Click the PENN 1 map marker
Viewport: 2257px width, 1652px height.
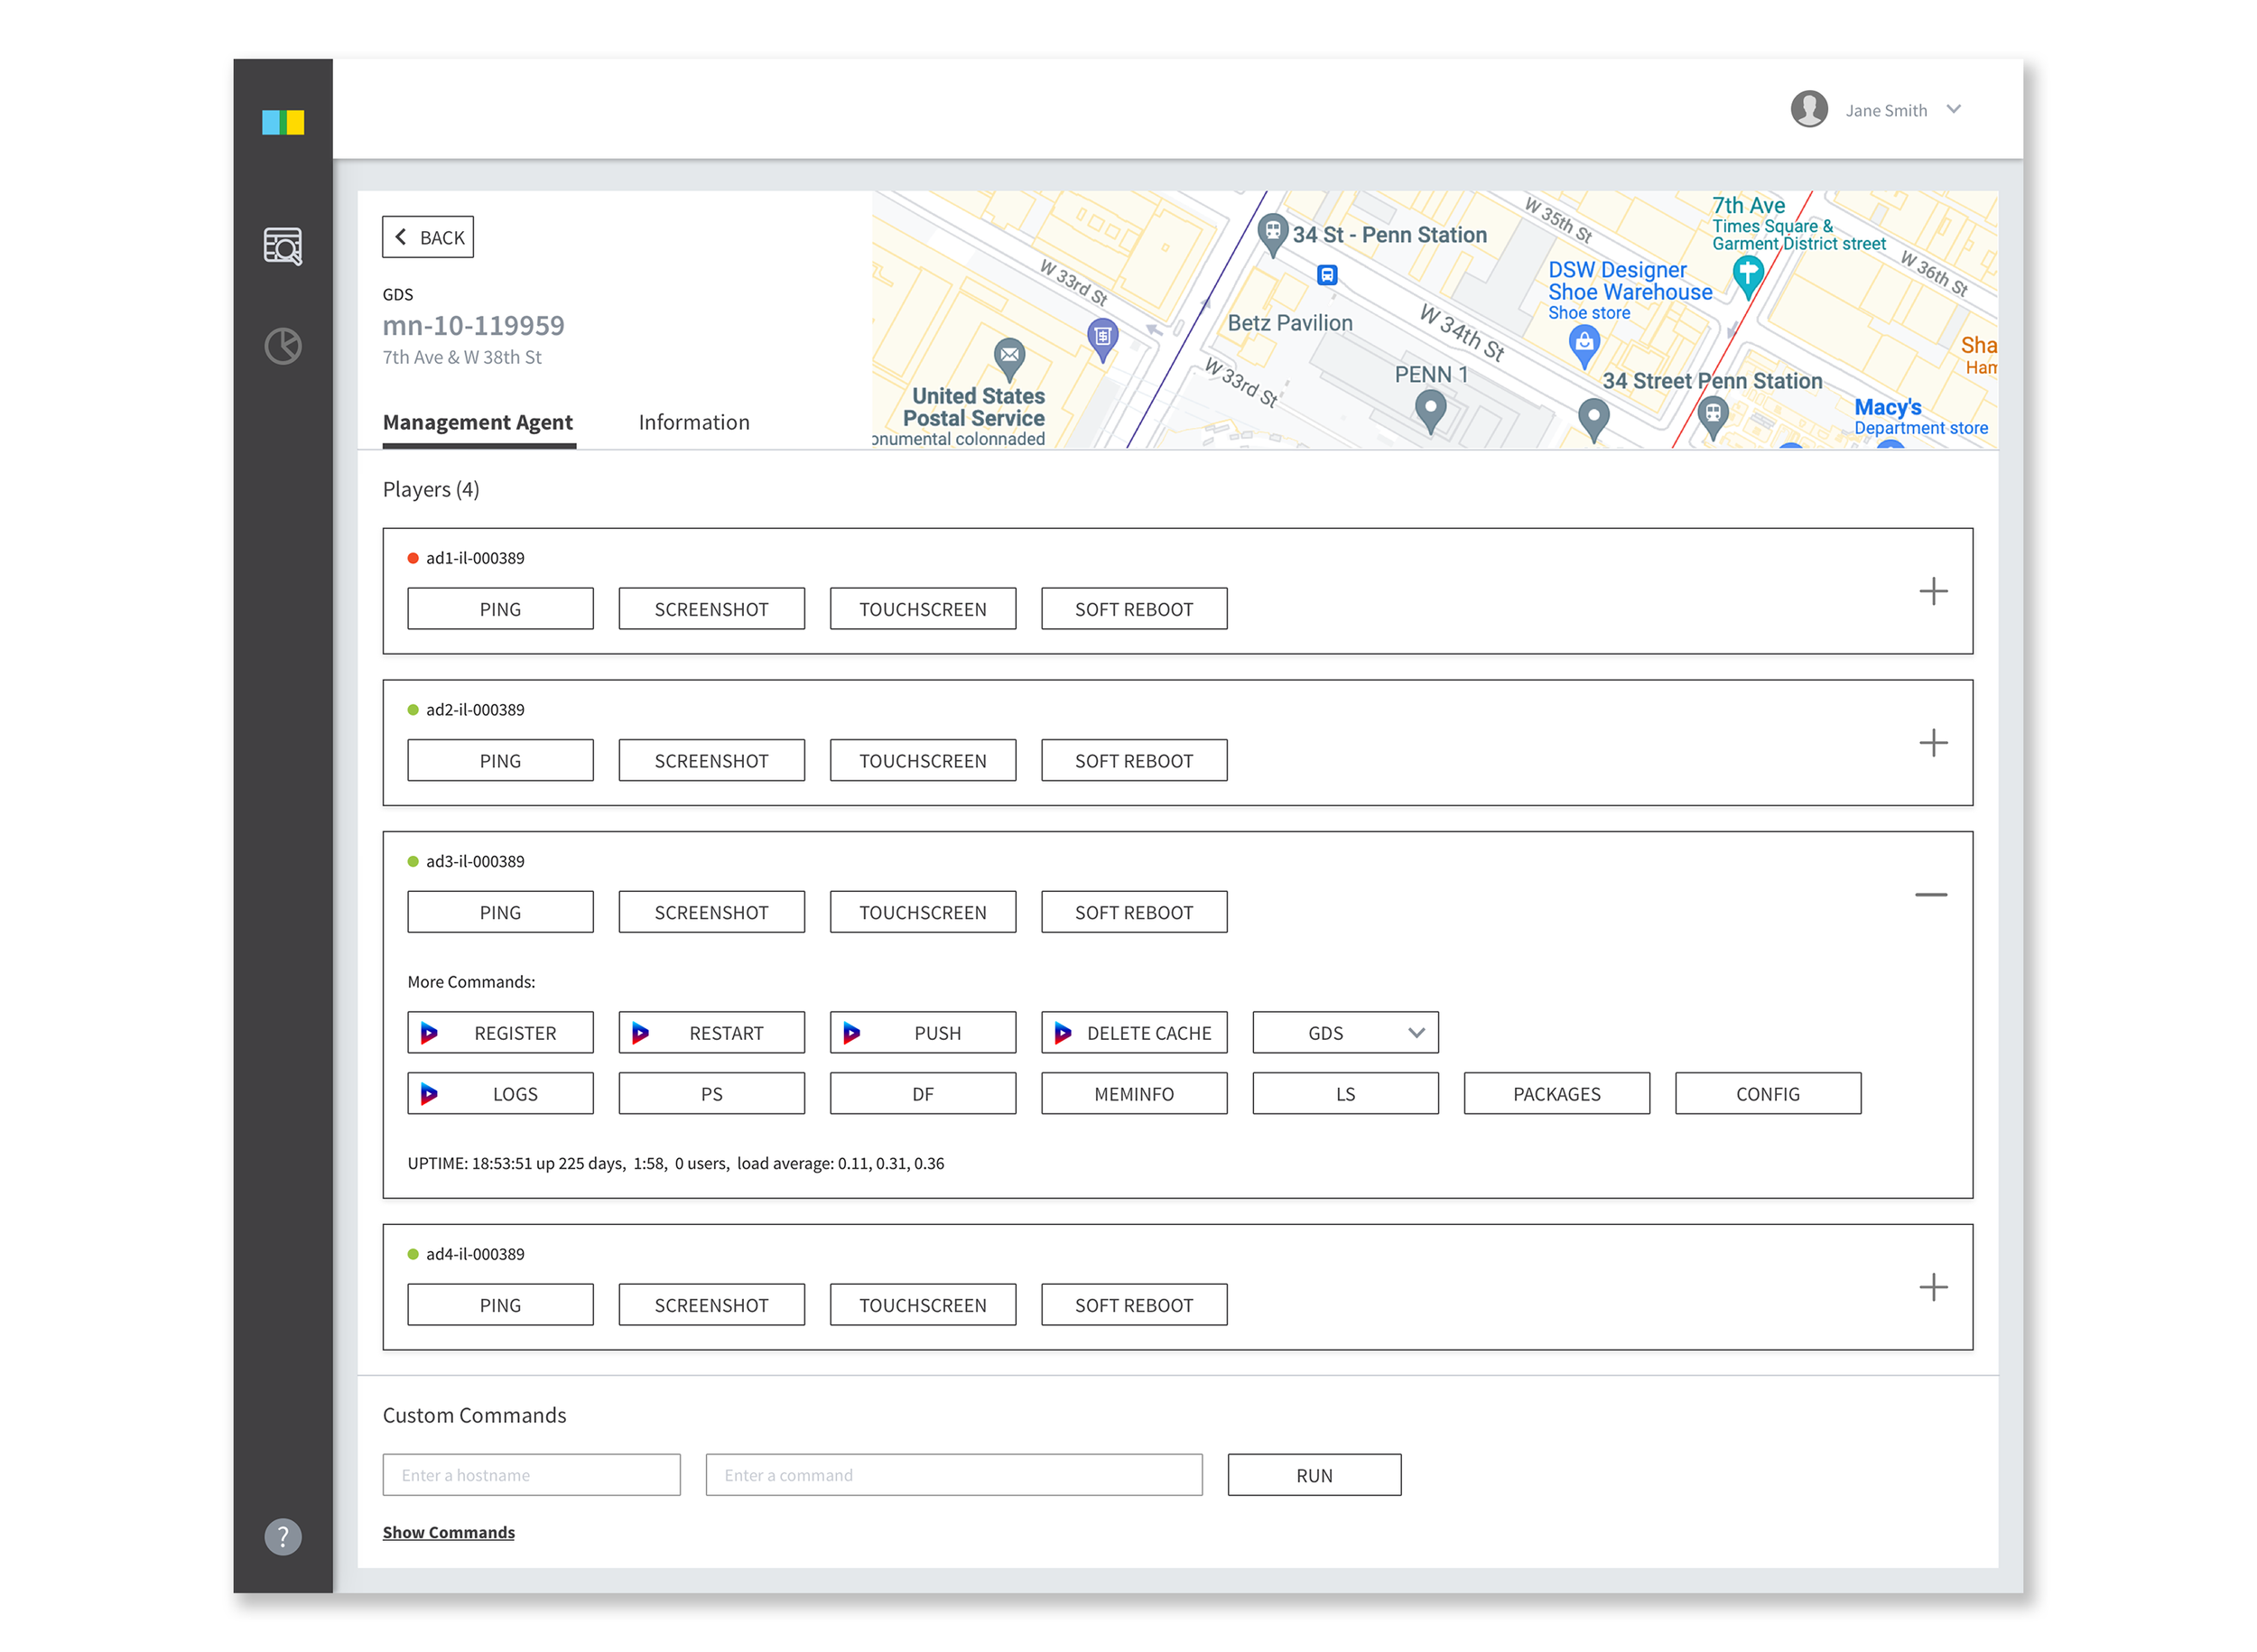[x=1430, y=409]
